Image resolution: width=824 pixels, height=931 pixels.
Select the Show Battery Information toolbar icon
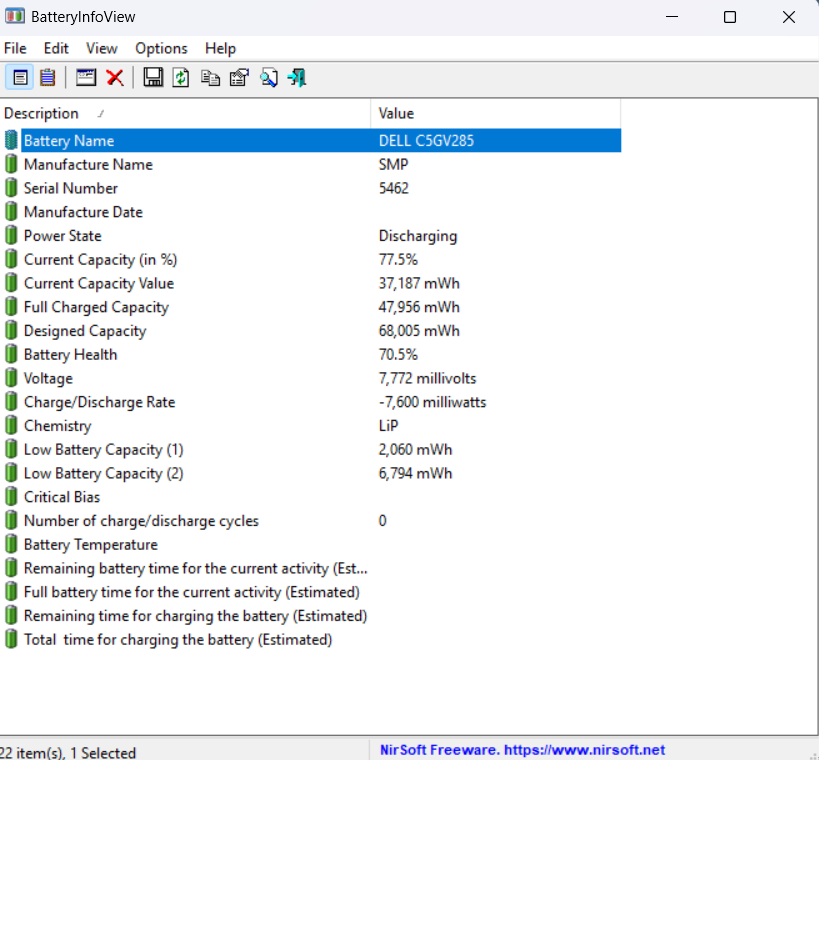20,78
